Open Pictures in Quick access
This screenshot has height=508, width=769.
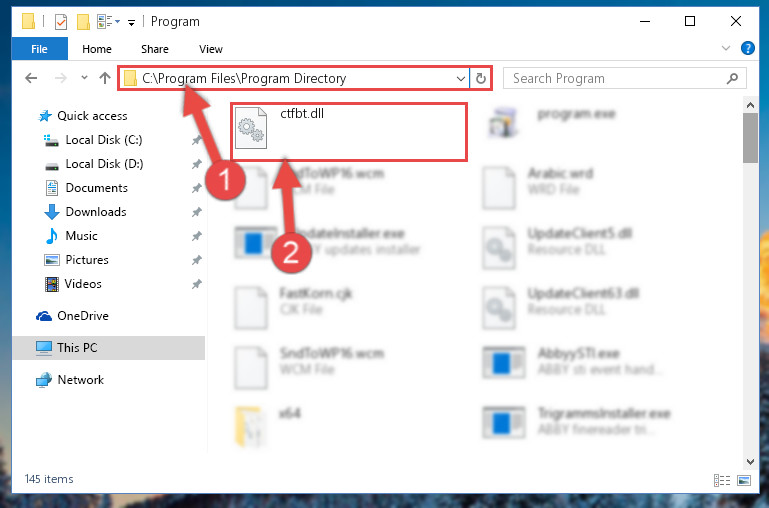[87, 260]
